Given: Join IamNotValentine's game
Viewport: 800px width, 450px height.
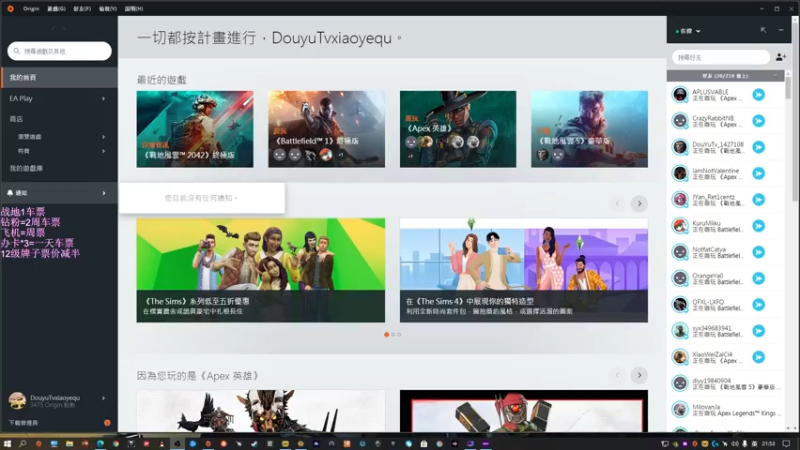Looking at the screenshot, I should pos(759,173).
